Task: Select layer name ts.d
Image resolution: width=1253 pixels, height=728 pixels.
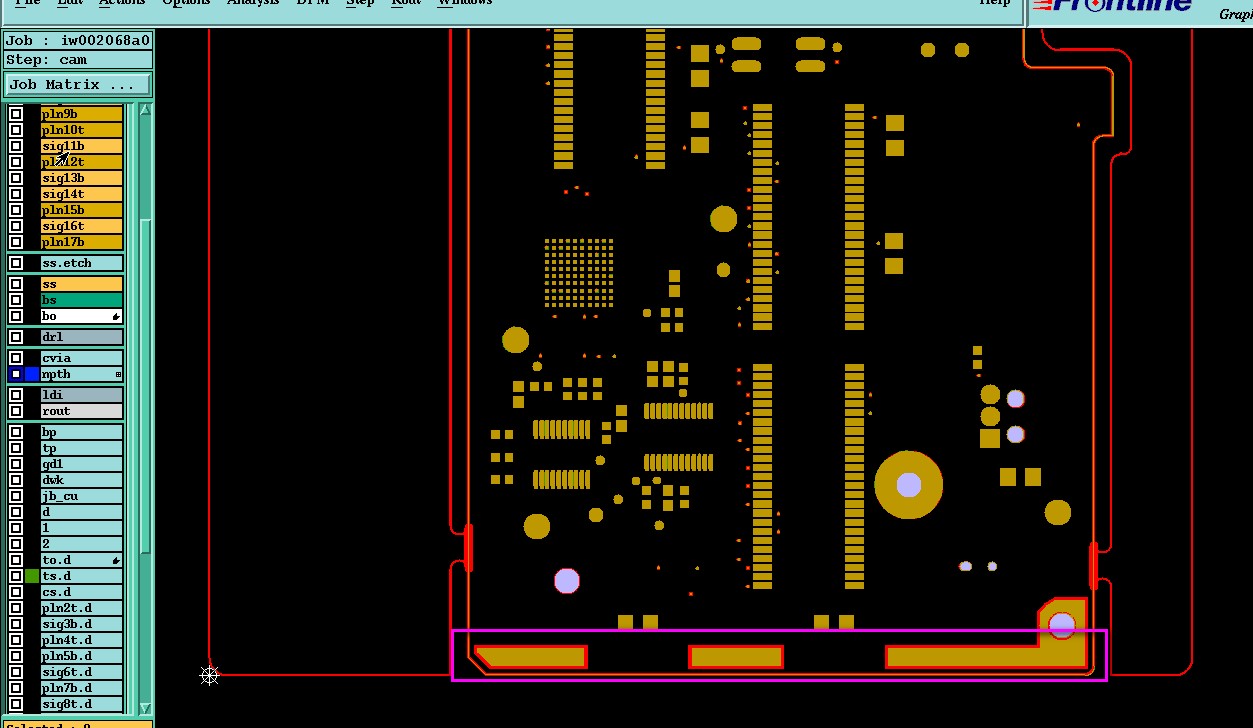Action: [81, 576]
